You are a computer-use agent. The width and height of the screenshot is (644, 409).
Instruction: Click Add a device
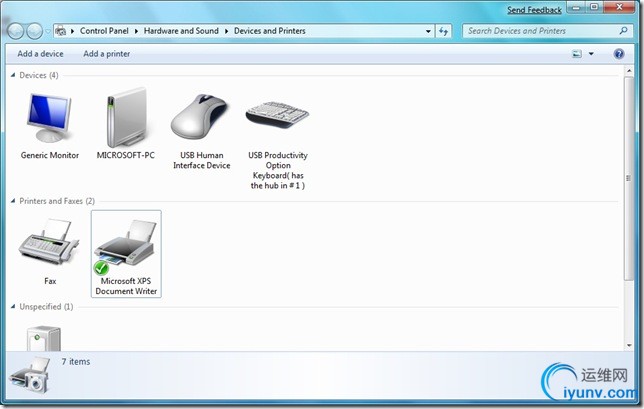point(40,54)
